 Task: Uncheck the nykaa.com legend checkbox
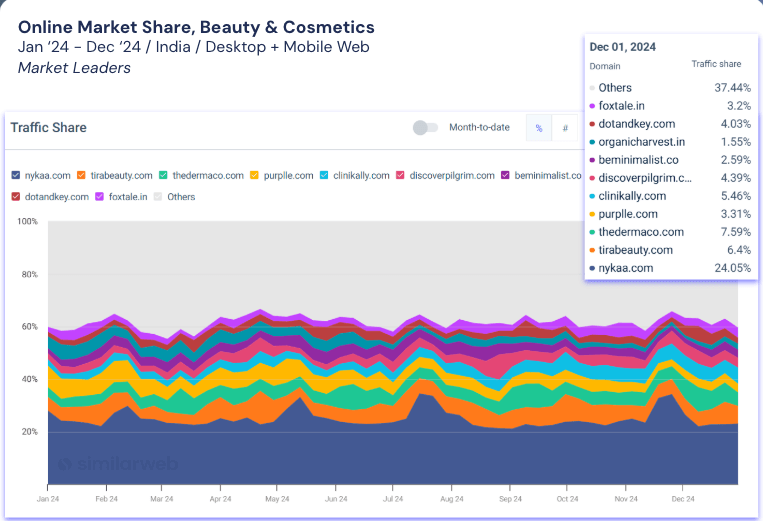point(16,175)
